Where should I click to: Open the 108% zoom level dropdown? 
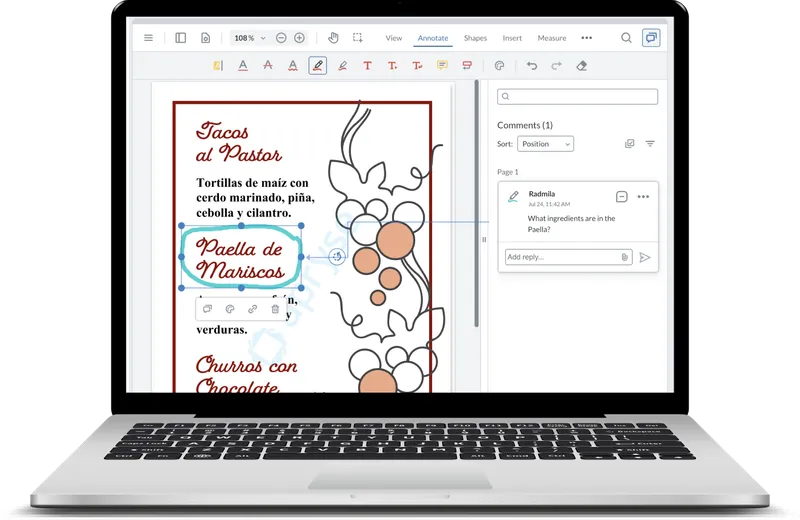coord(249,38)
